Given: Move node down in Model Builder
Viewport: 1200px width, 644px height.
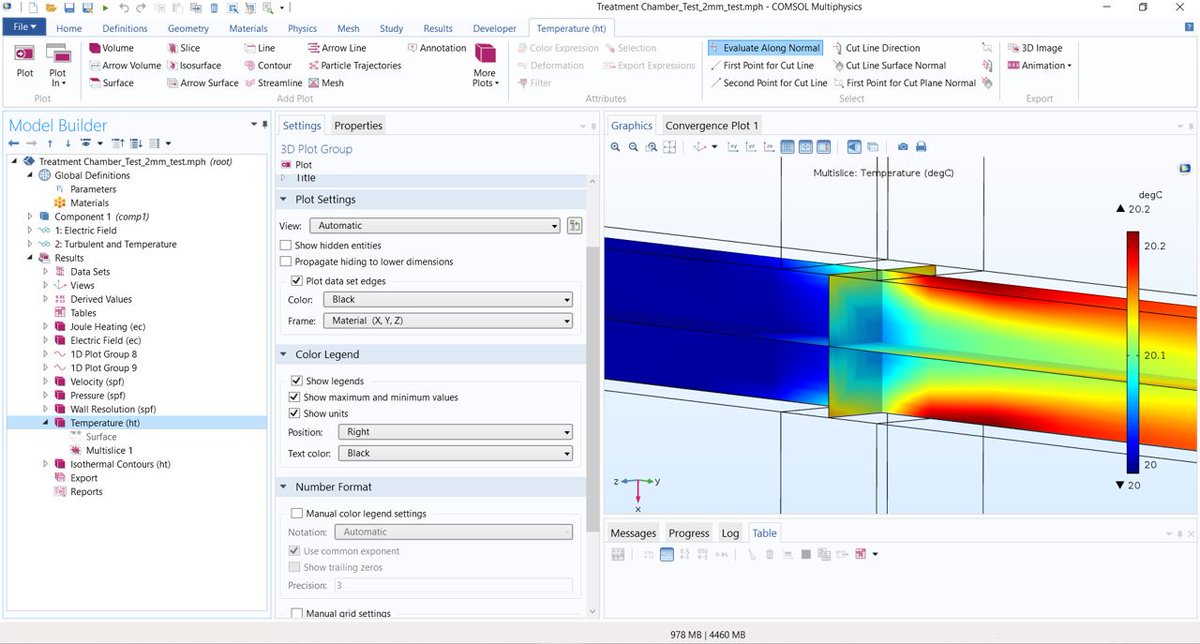Looking at the screenshot, I should click(67, 143).
